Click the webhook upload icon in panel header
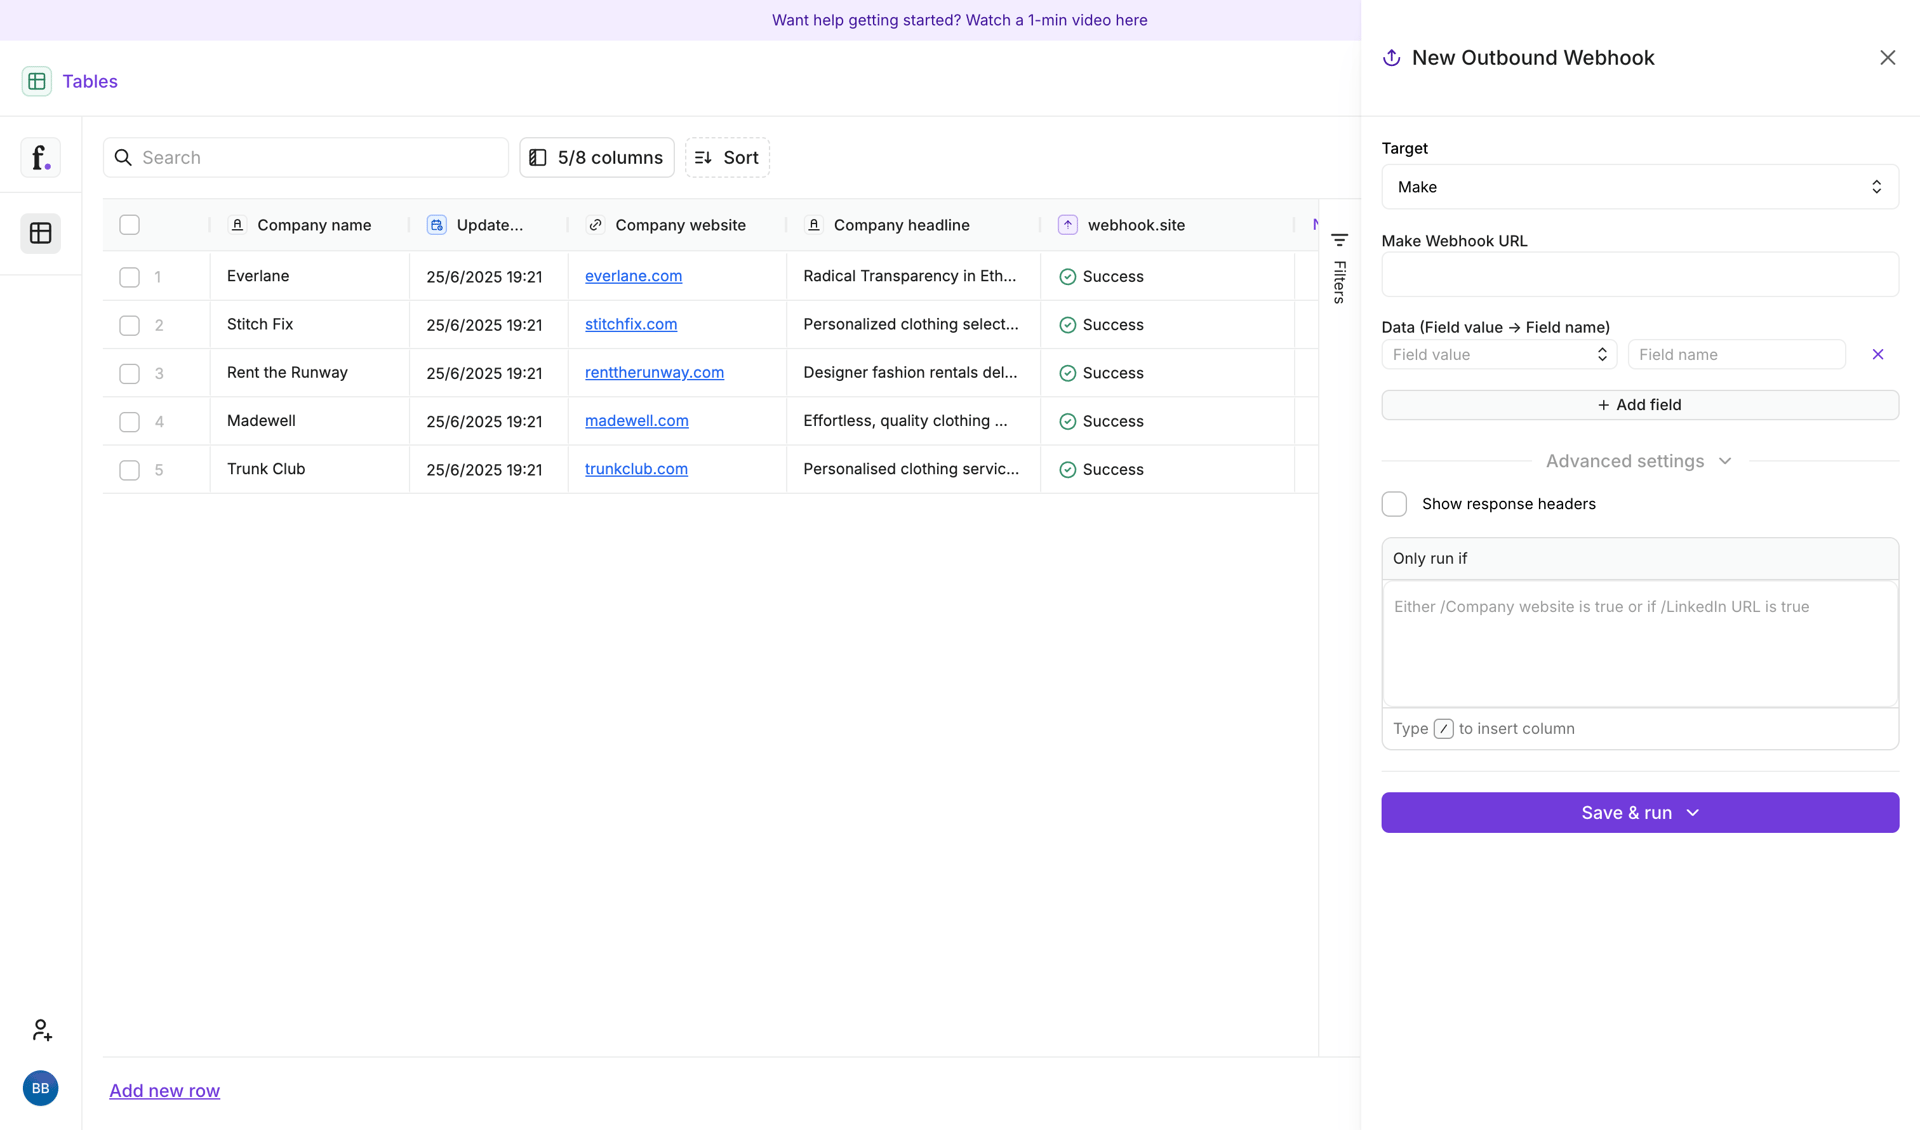 tap(1390, 57)
